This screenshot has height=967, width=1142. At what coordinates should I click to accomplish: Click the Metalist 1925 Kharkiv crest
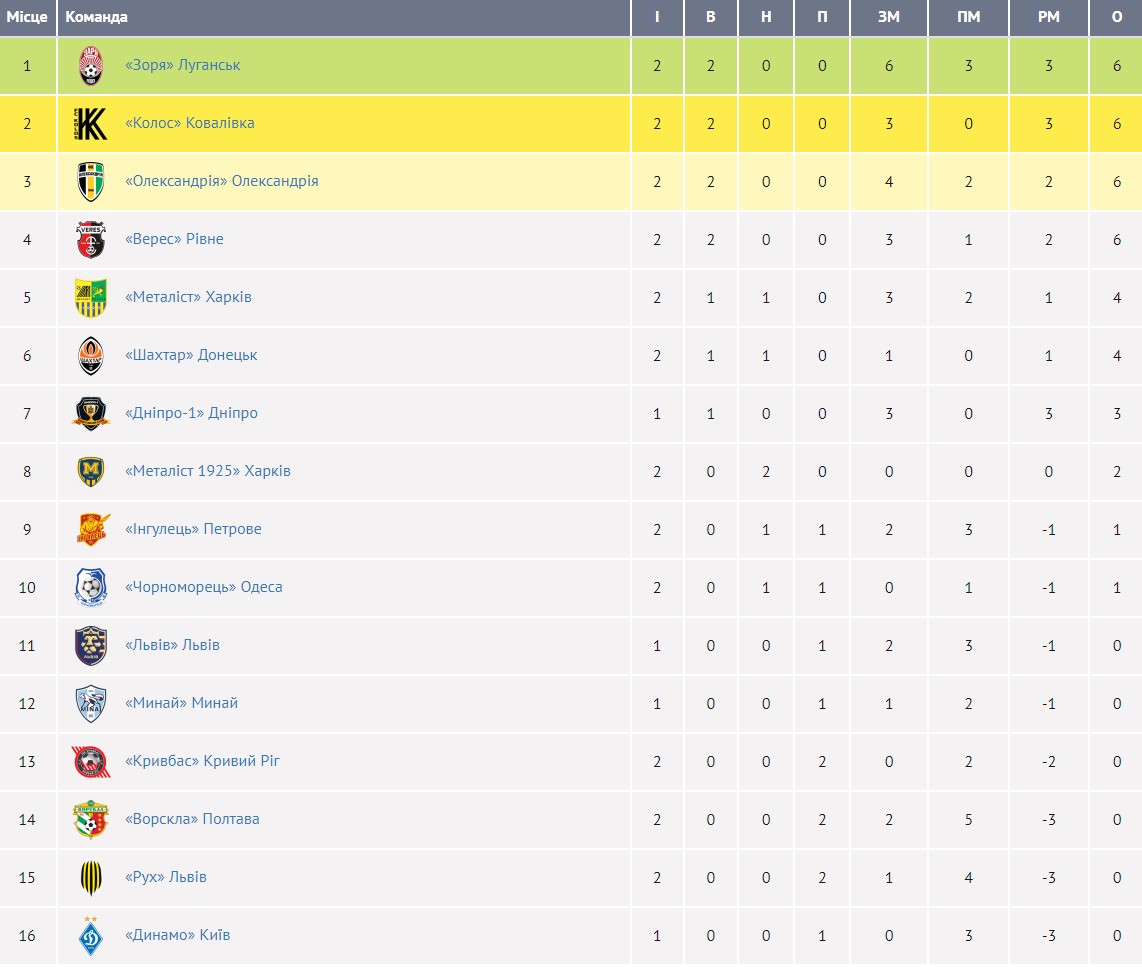[x=91, y=472]
